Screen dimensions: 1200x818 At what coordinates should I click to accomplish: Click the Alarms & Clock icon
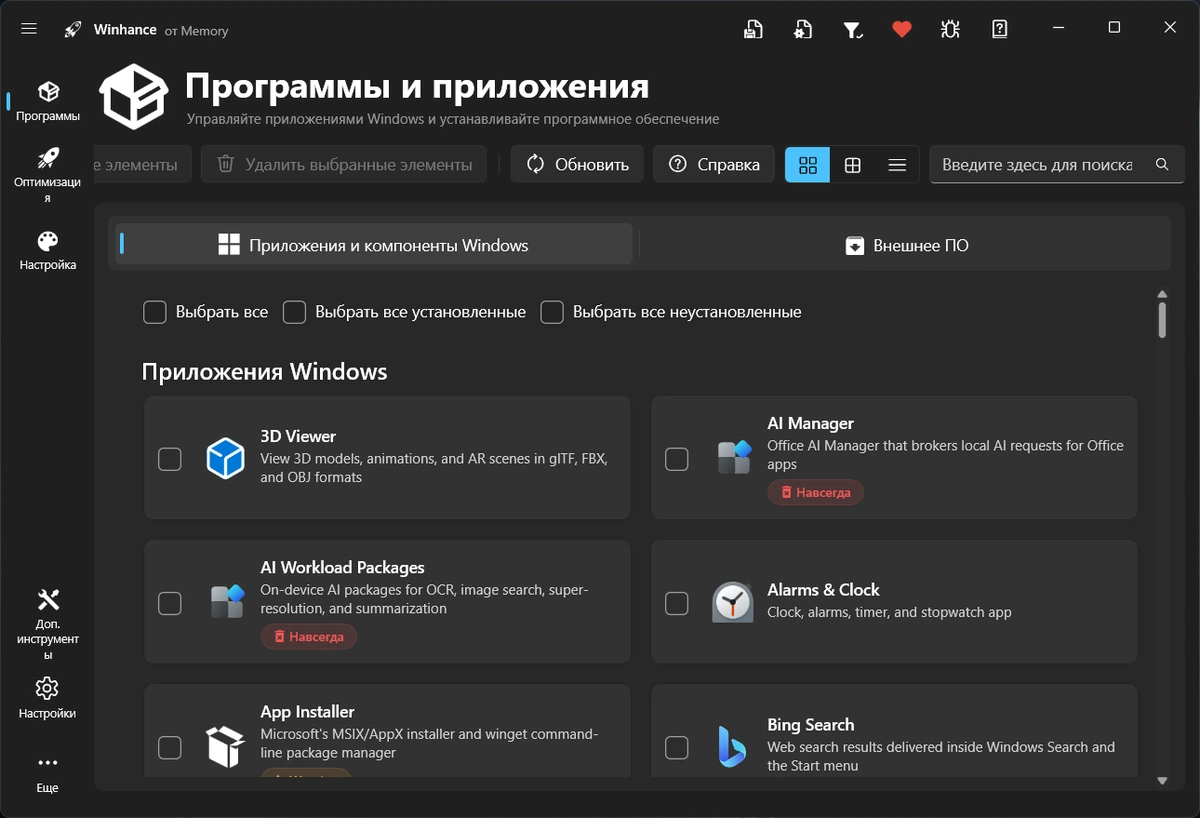point(733,602)
